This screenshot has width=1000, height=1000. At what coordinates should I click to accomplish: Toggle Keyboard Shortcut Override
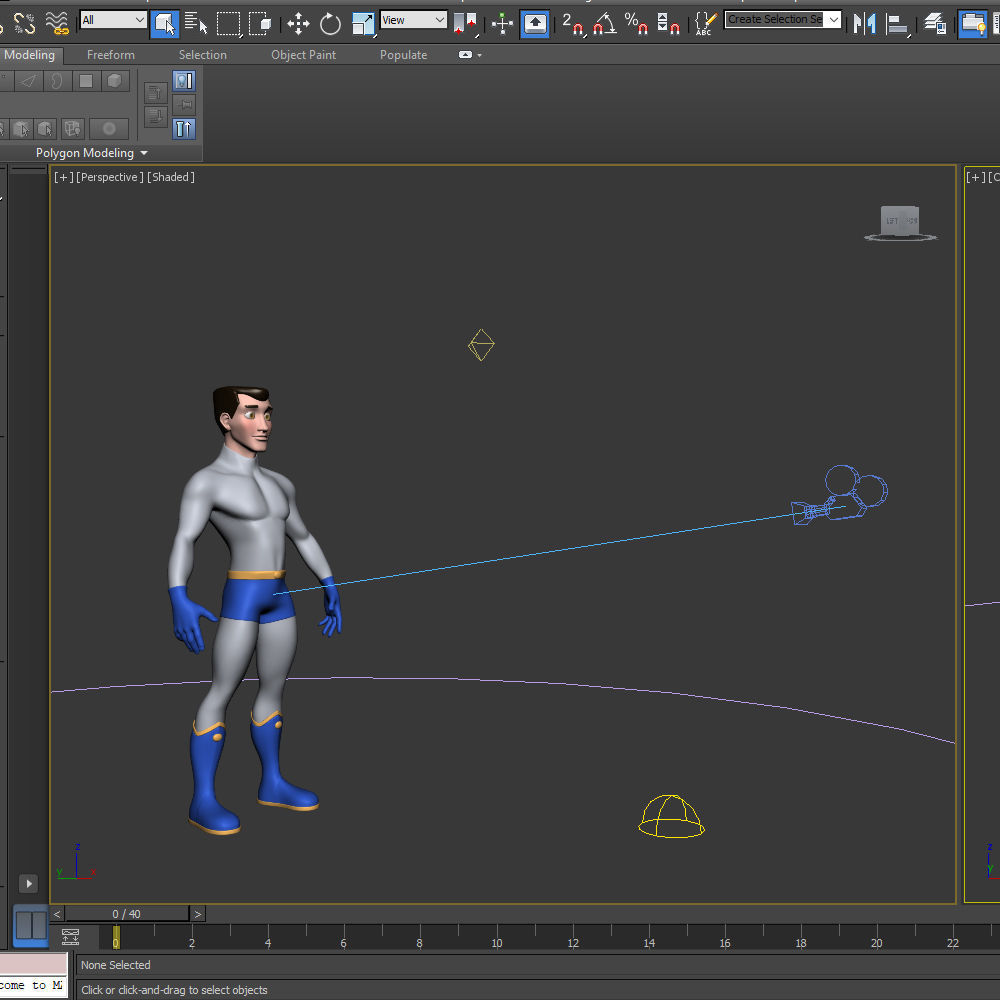[x=534, y=24]
